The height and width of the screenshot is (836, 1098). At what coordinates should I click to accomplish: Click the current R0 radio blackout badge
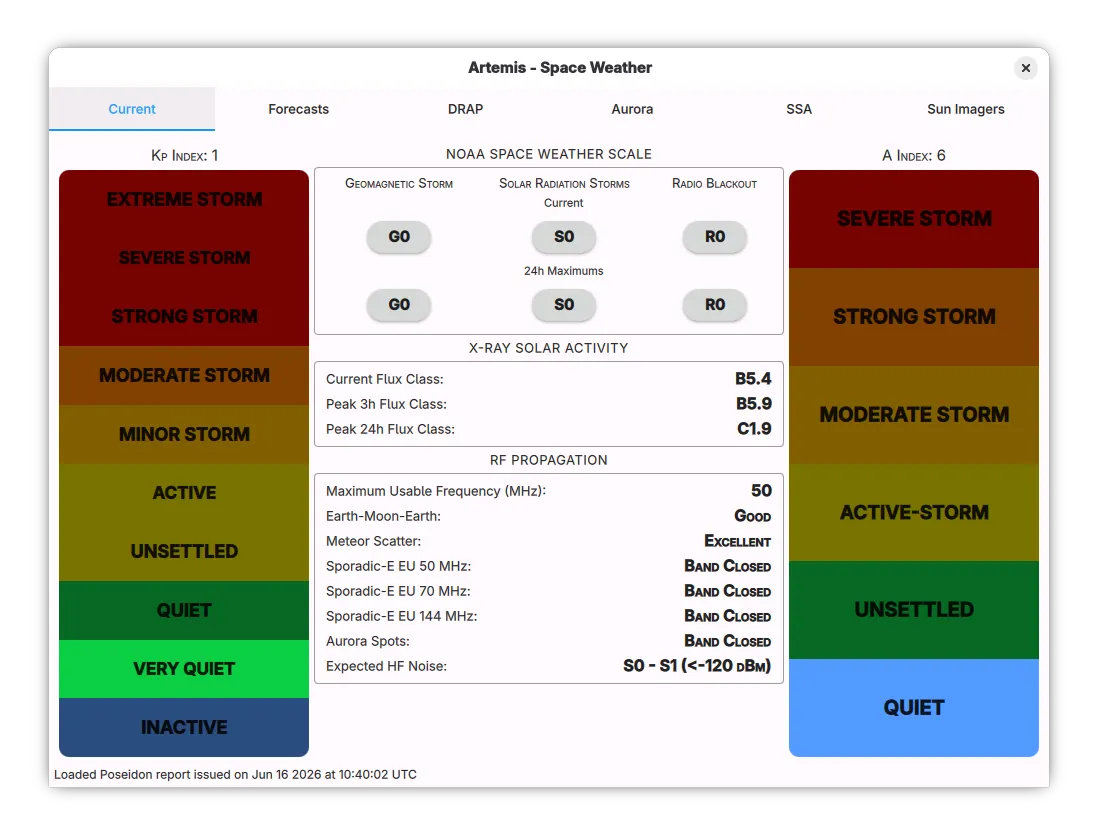click(x=714, y=237)
